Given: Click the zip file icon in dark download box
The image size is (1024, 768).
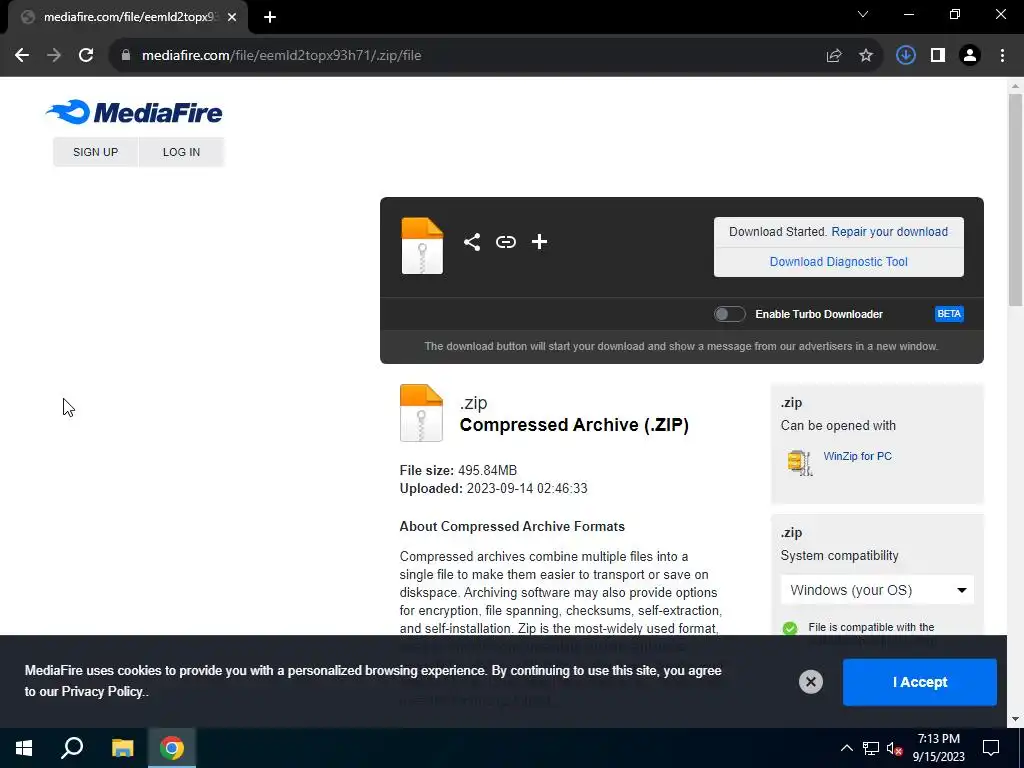Looking at the screenshot, I should tap(422, 246).
